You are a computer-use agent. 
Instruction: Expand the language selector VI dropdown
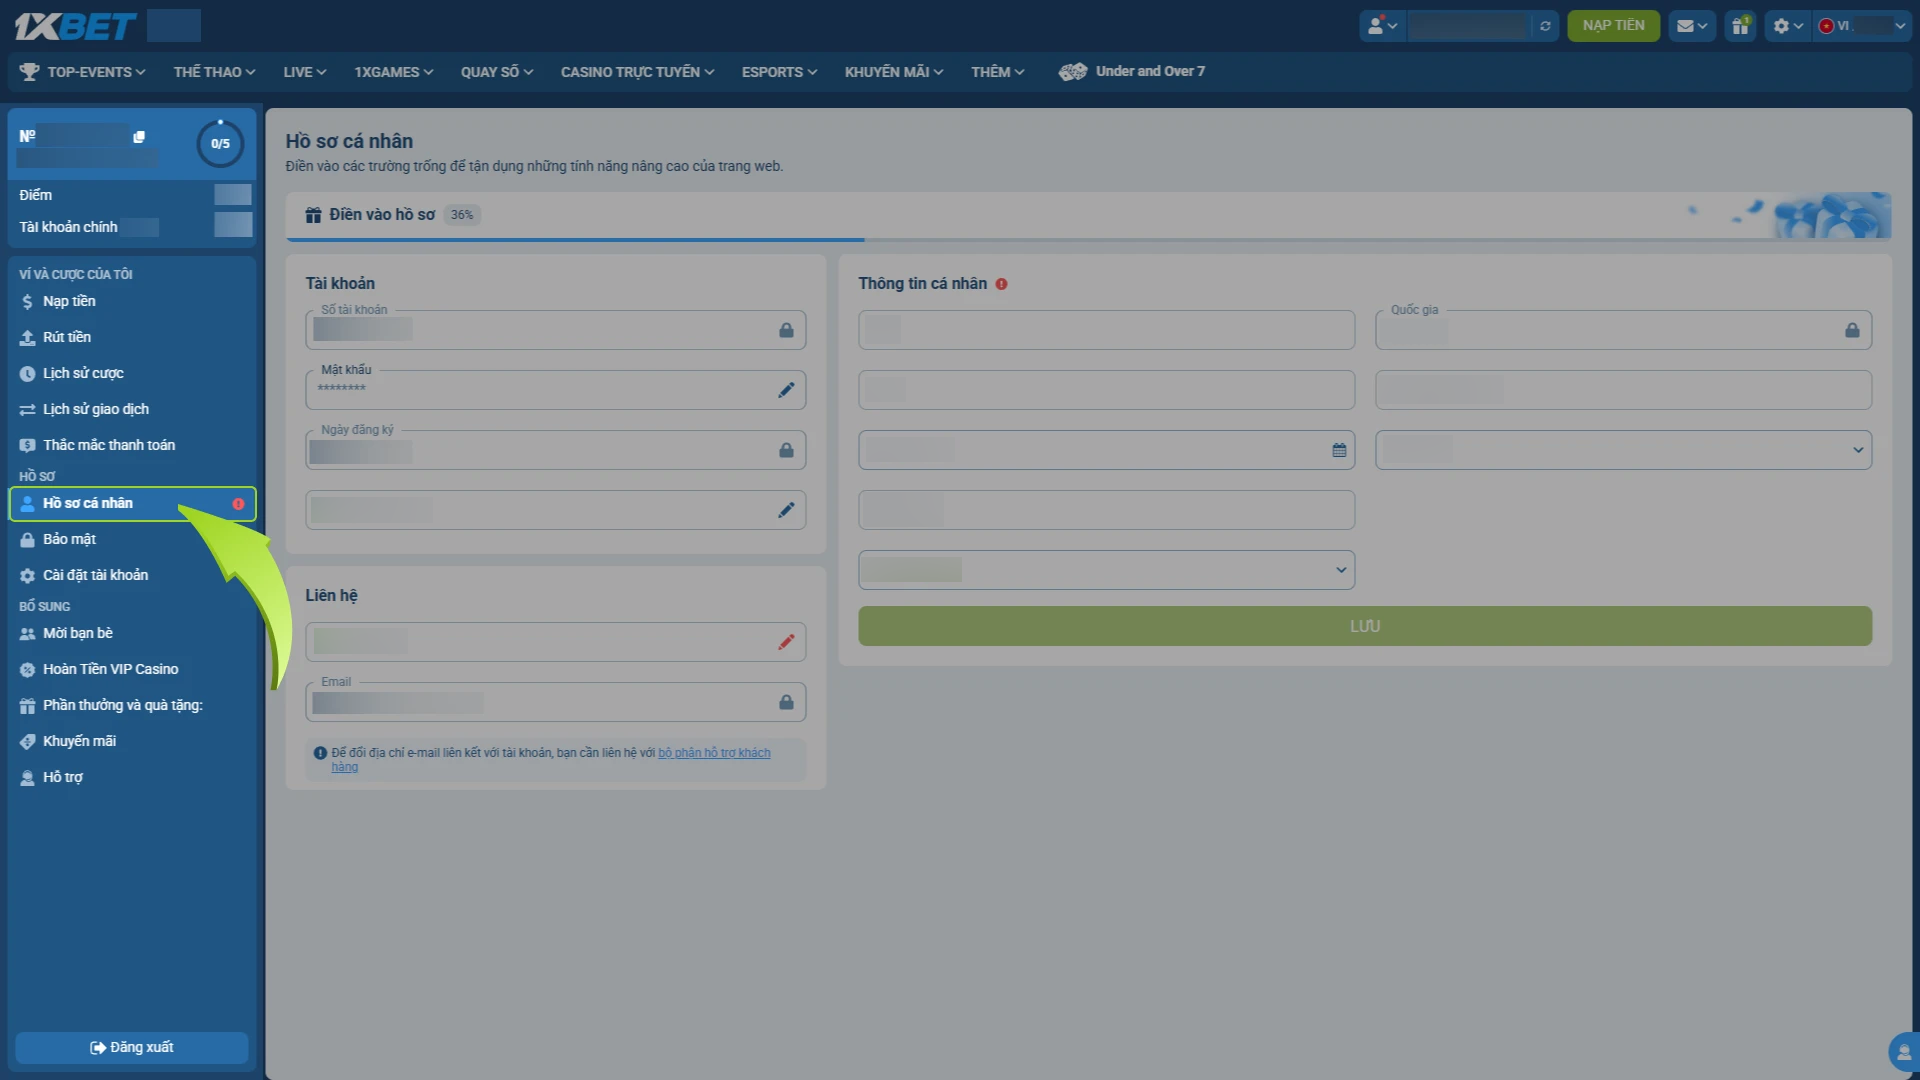pos(1862,26)
